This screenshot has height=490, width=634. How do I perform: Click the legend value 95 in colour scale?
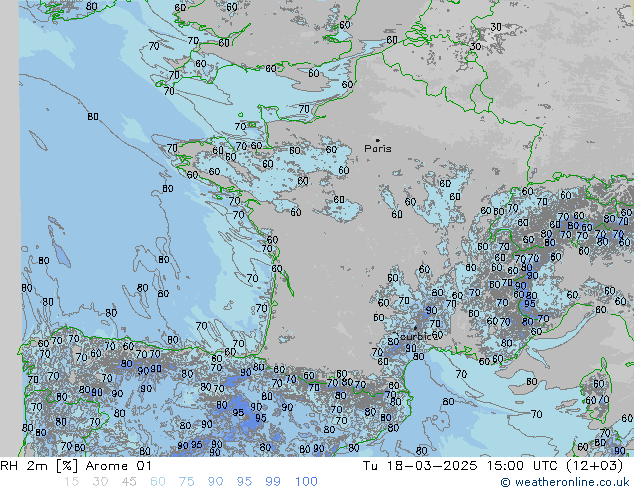click(244, 482)
